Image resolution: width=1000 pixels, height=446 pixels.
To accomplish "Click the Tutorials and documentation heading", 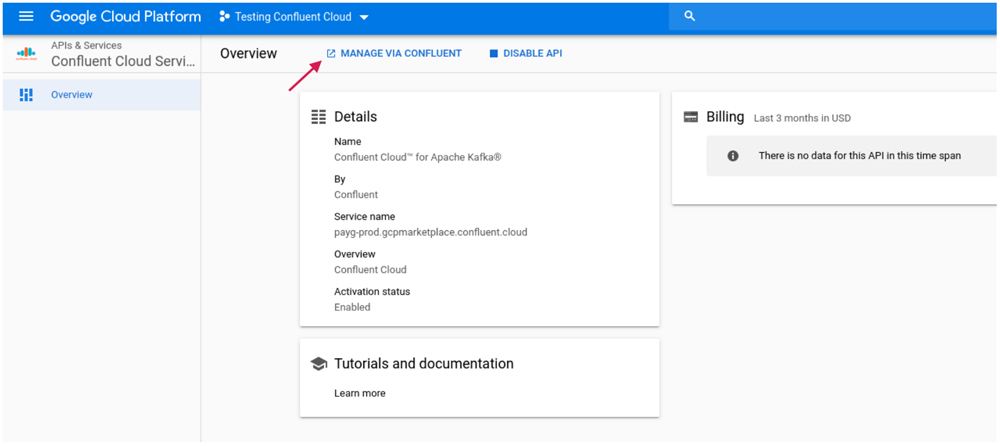I will click(x=423, y=364).
